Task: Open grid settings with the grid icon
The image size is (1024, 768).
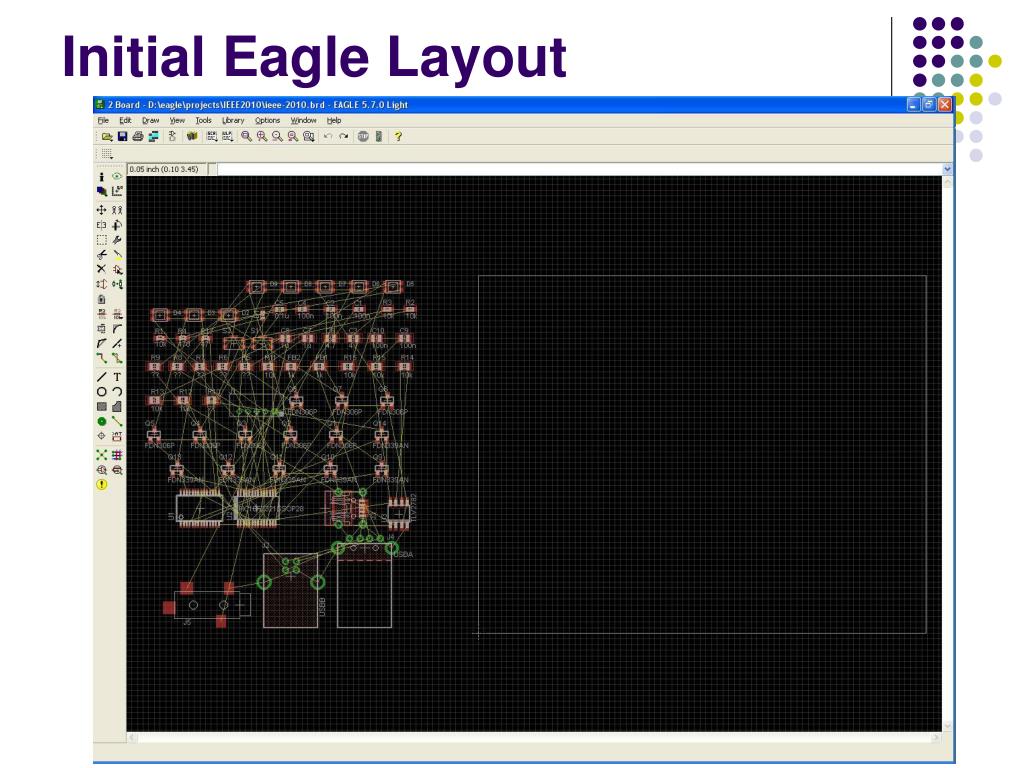Action: (107, 154)
